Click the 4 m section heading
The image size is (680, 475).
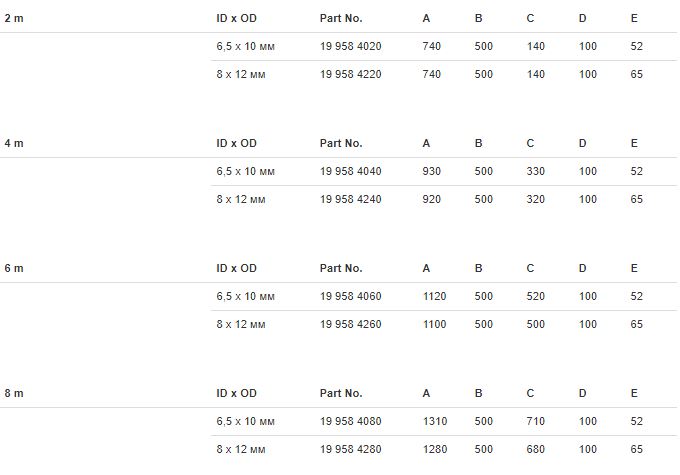click(x=14, y=144)
